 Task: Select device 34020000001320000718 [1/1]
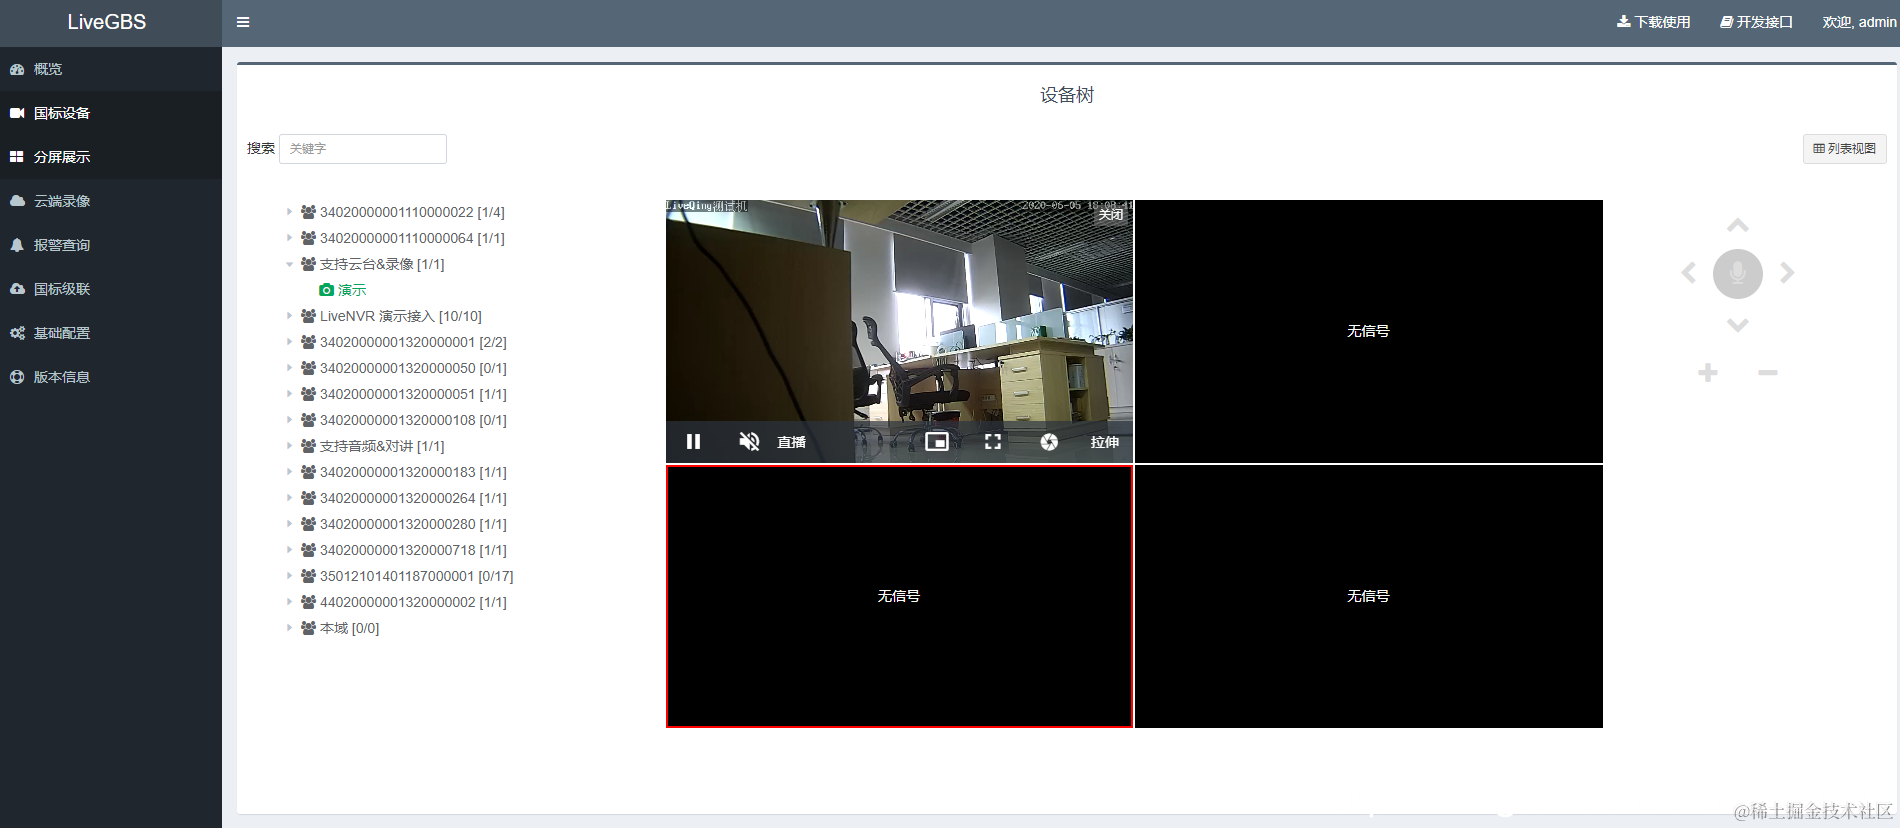pyautogui.click(x=413, y=550)
